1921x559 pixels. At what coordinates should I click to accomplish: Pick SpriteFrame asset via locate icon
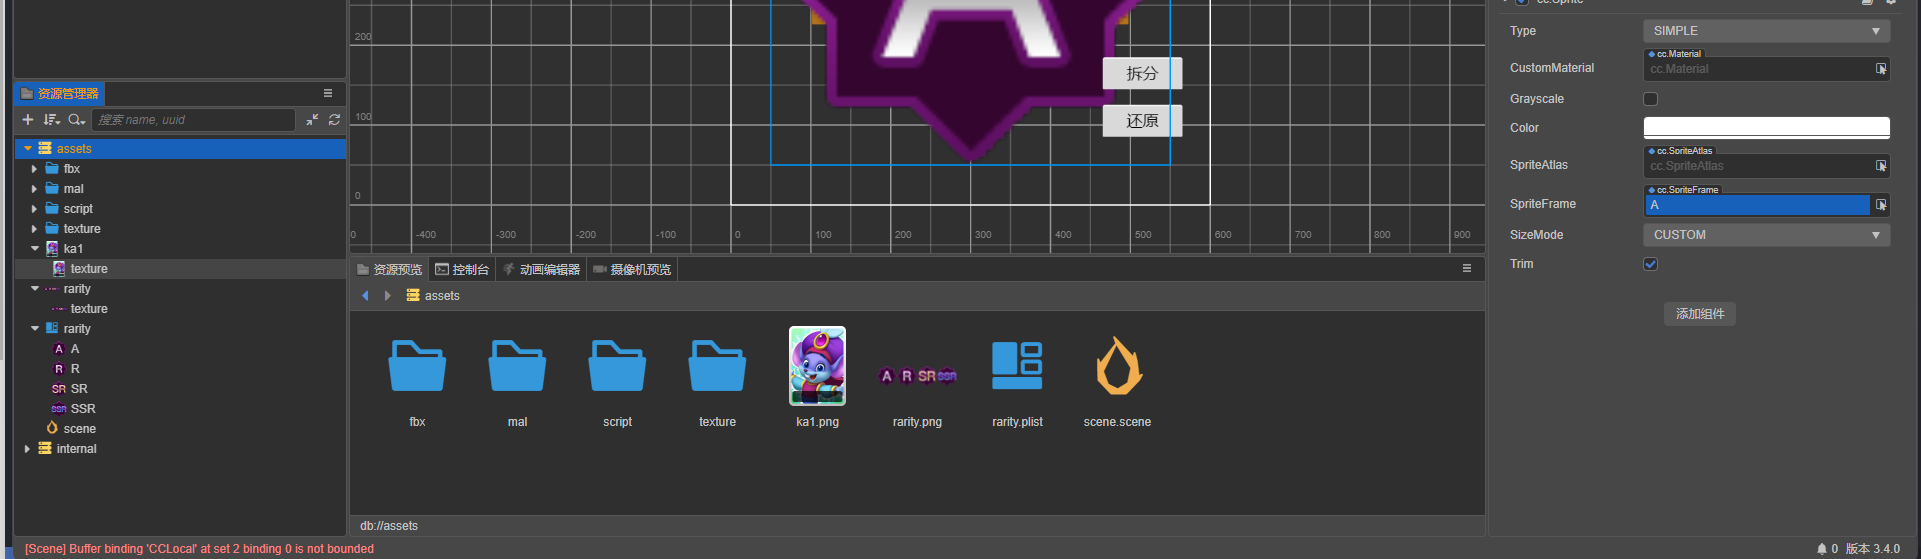pos(1881,205)
